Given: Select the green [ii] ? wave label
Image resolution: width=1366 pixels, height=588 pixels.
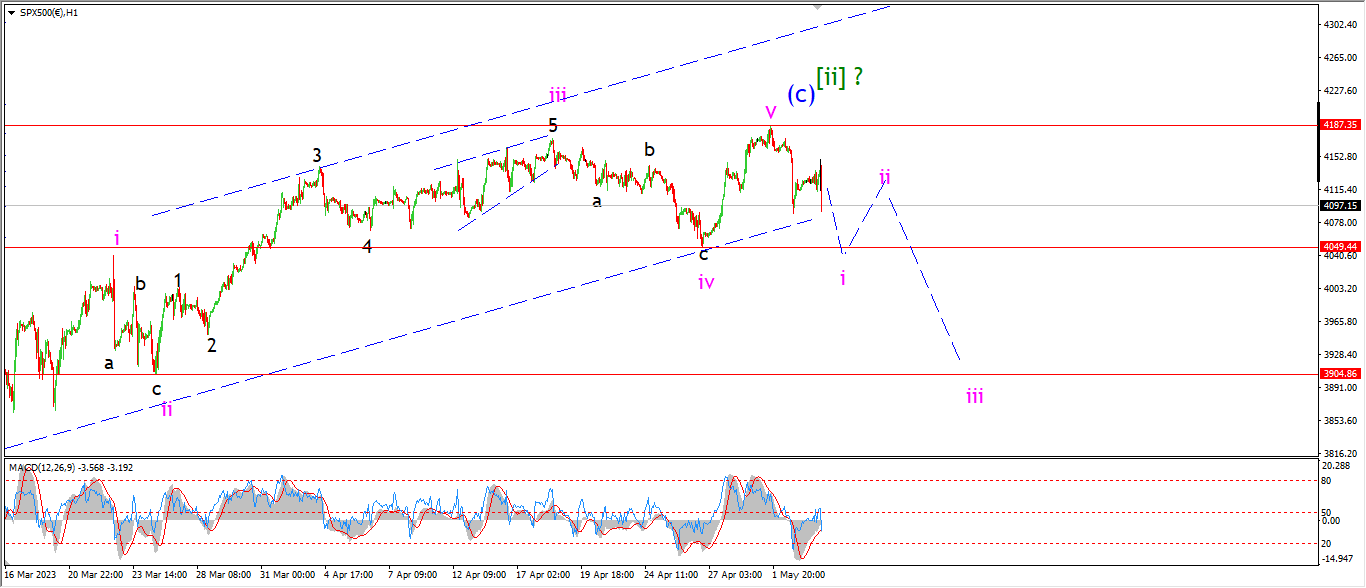Looking at the screenshot, I should point(840,77).
